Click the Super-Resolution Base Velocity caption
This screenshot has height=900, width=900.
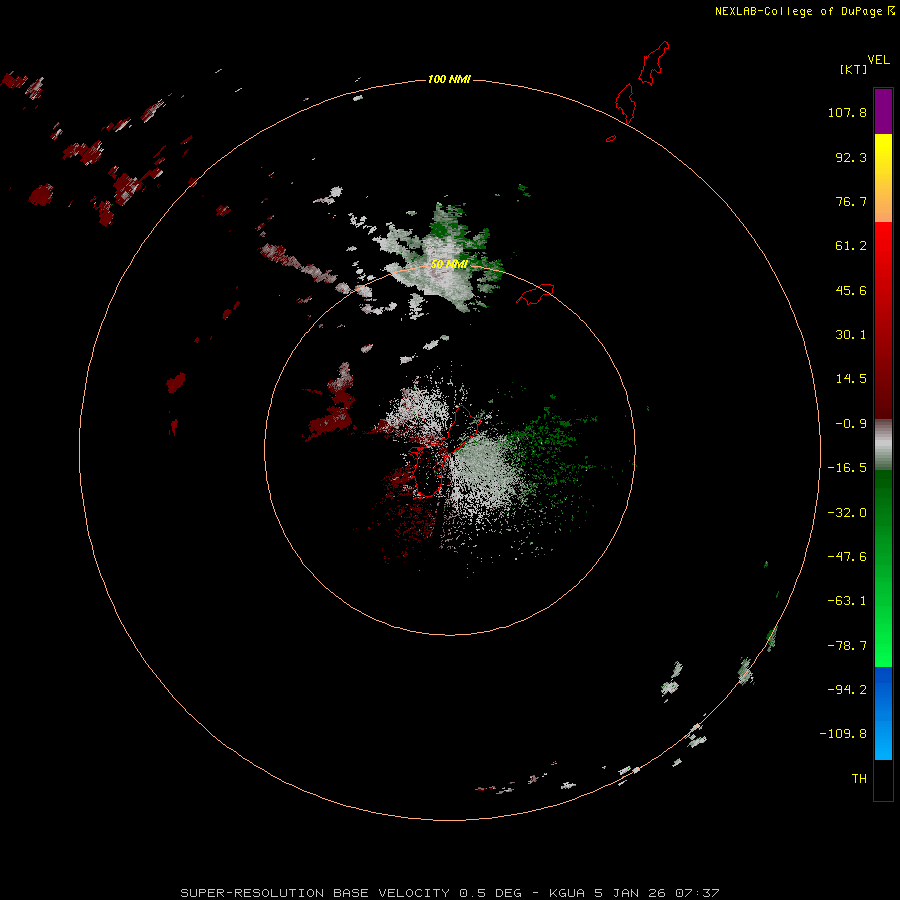[449, 893]
